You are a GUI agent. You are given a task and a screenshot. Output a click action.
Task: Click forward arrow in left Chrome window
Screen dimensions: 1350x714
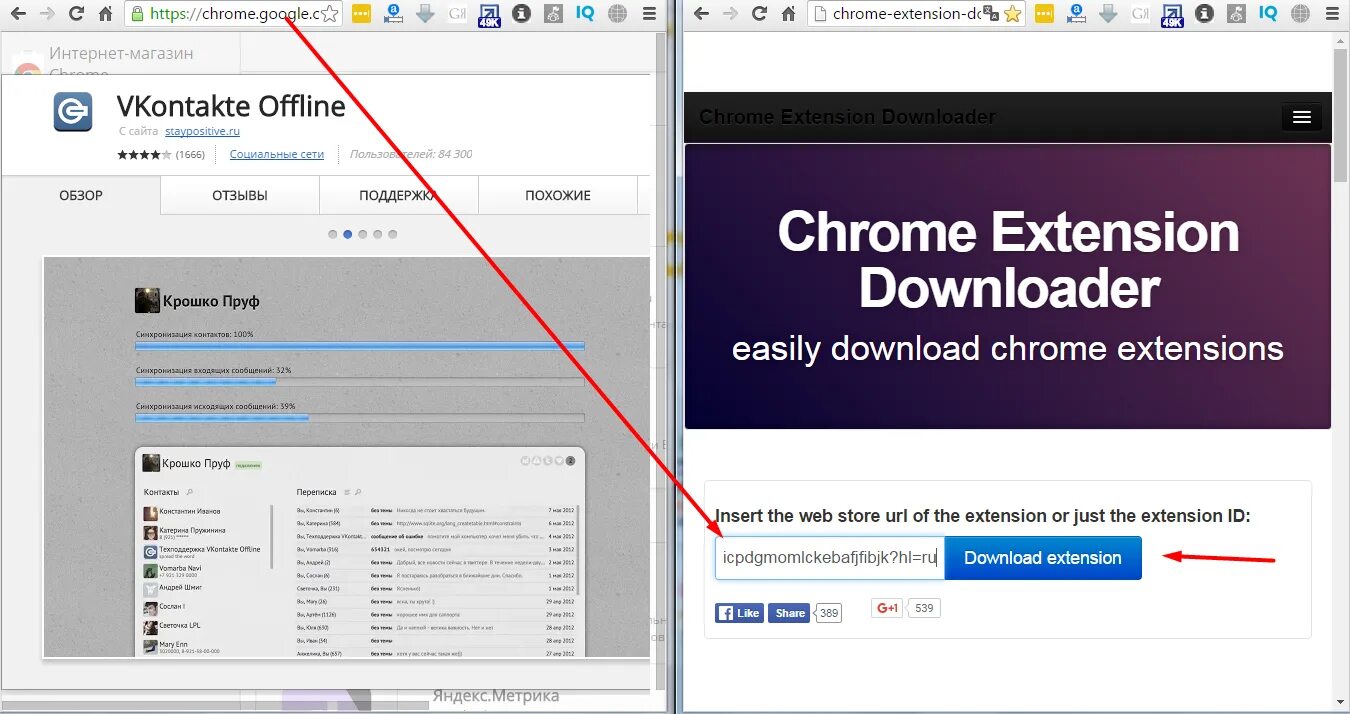point(46,14)
